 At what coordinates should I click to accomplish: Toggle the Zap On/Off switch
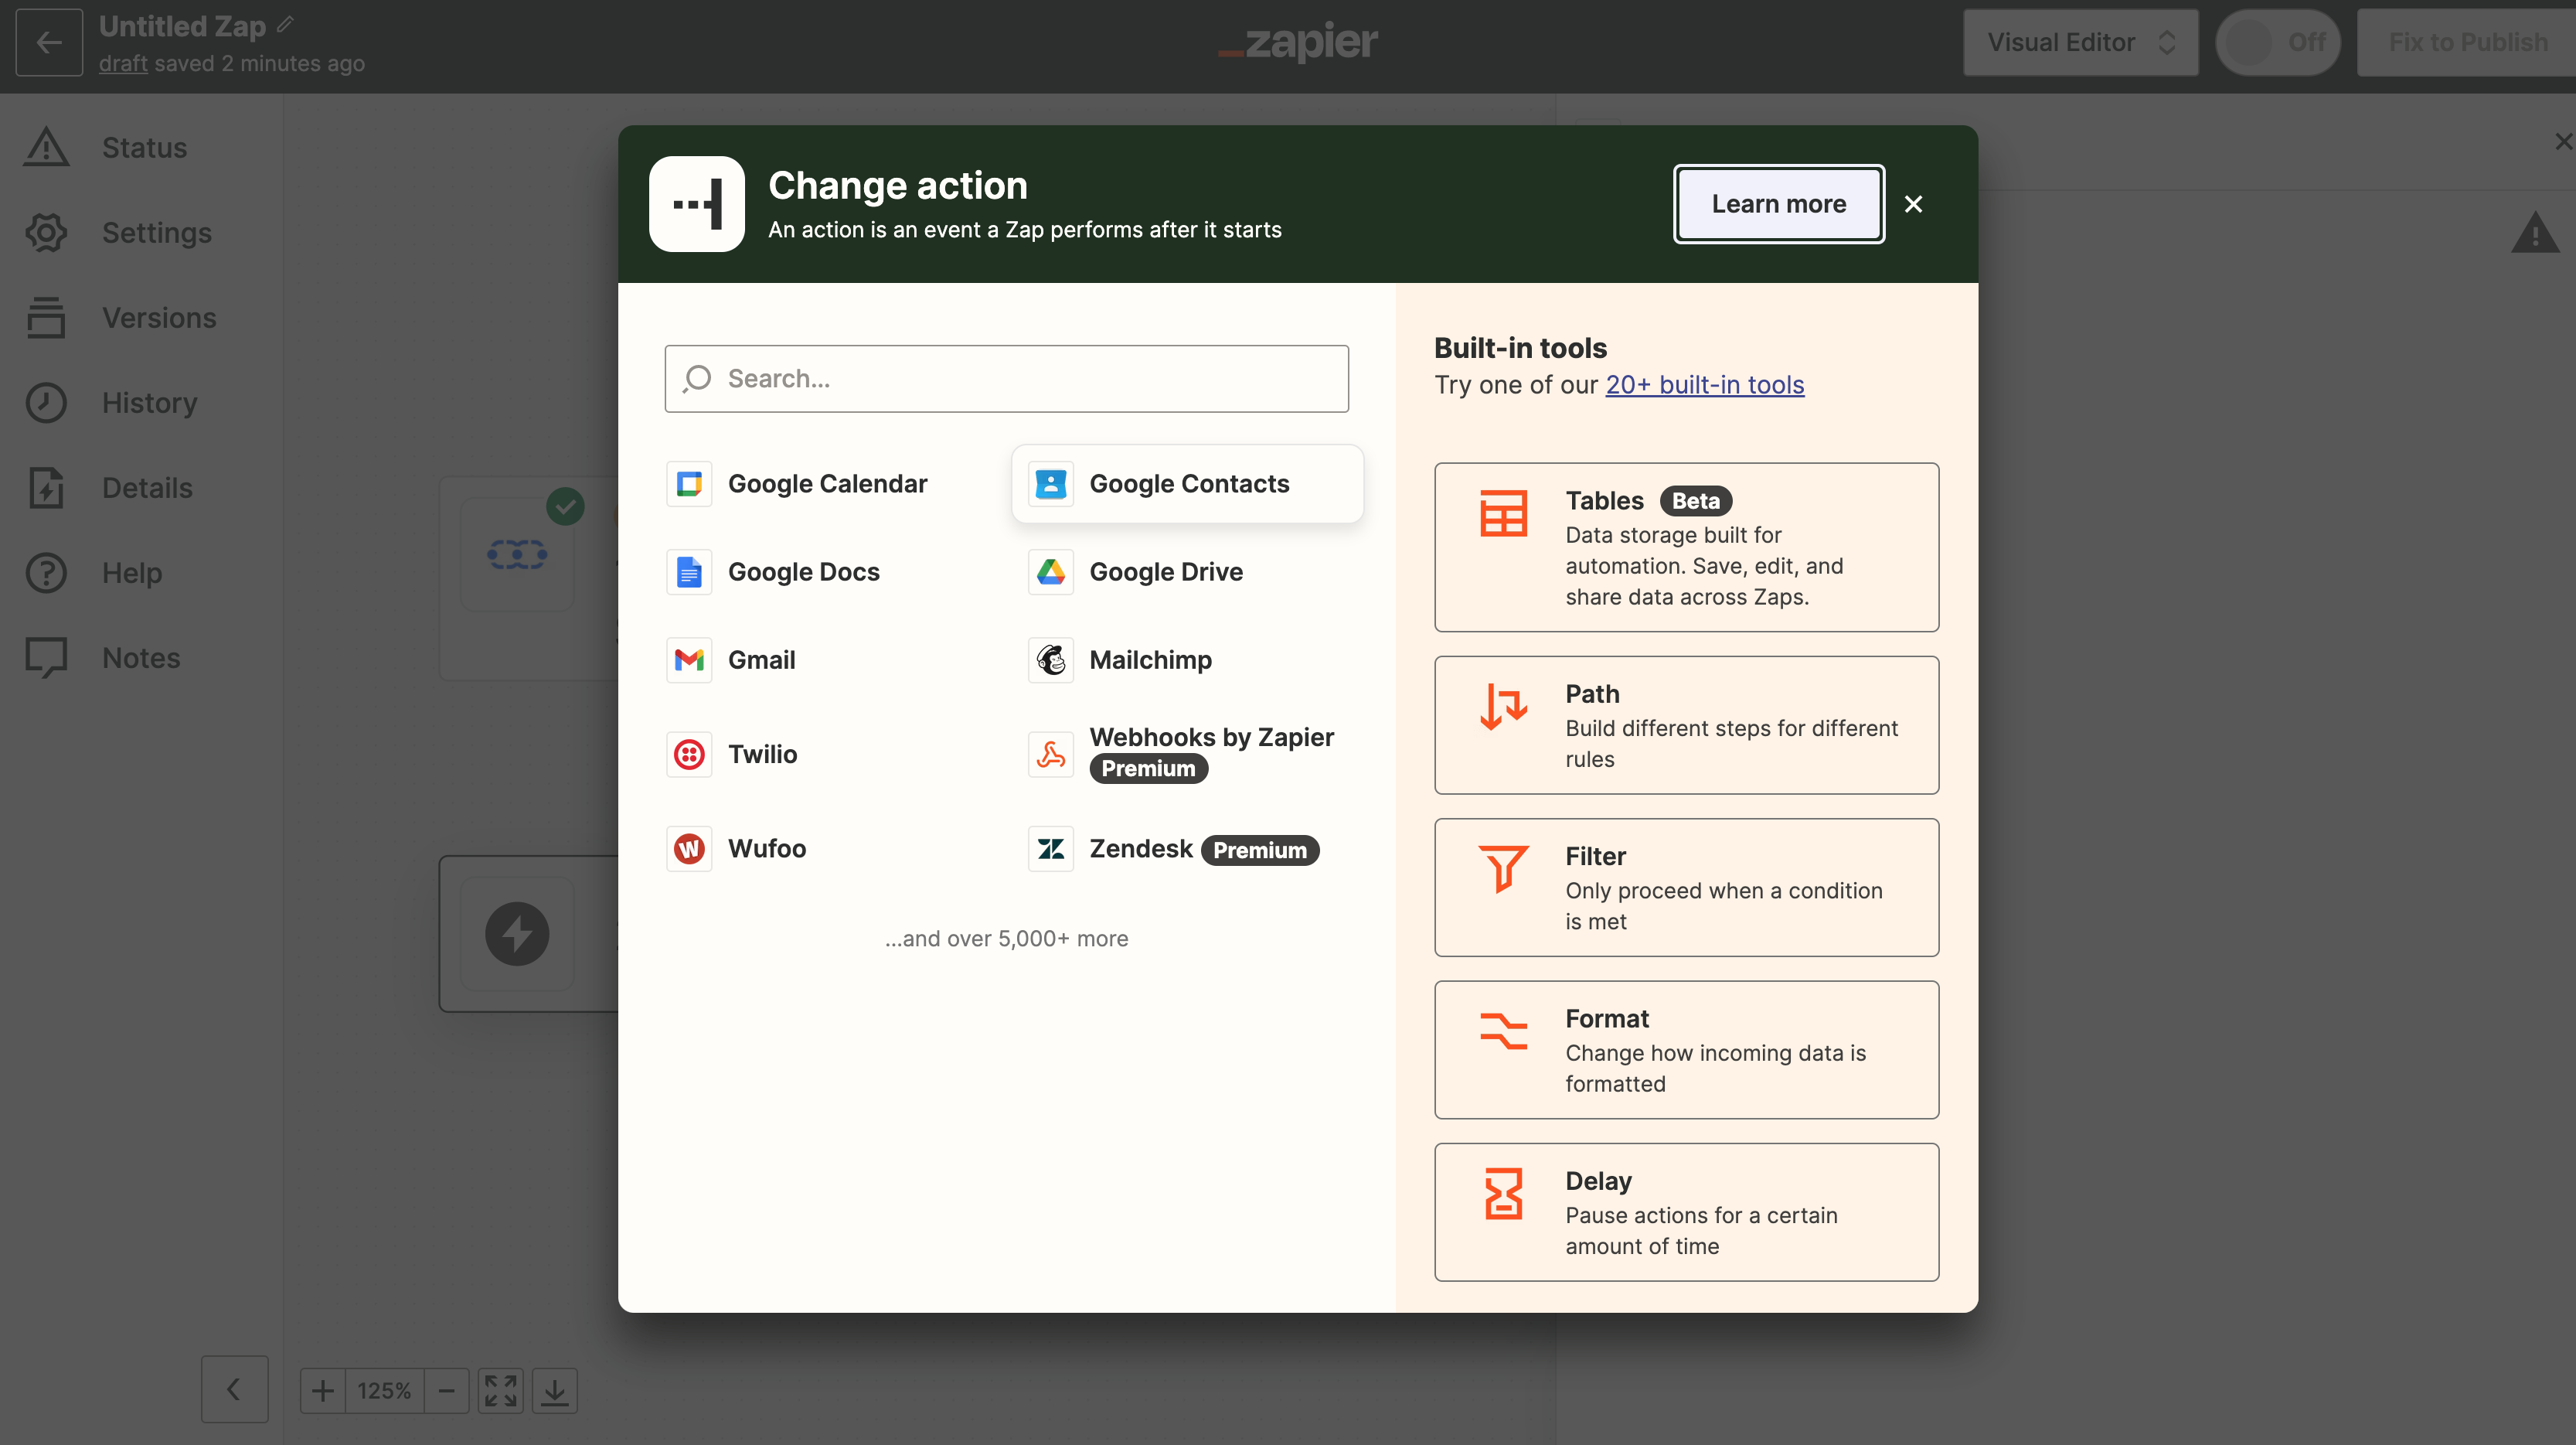[2277, 42]
